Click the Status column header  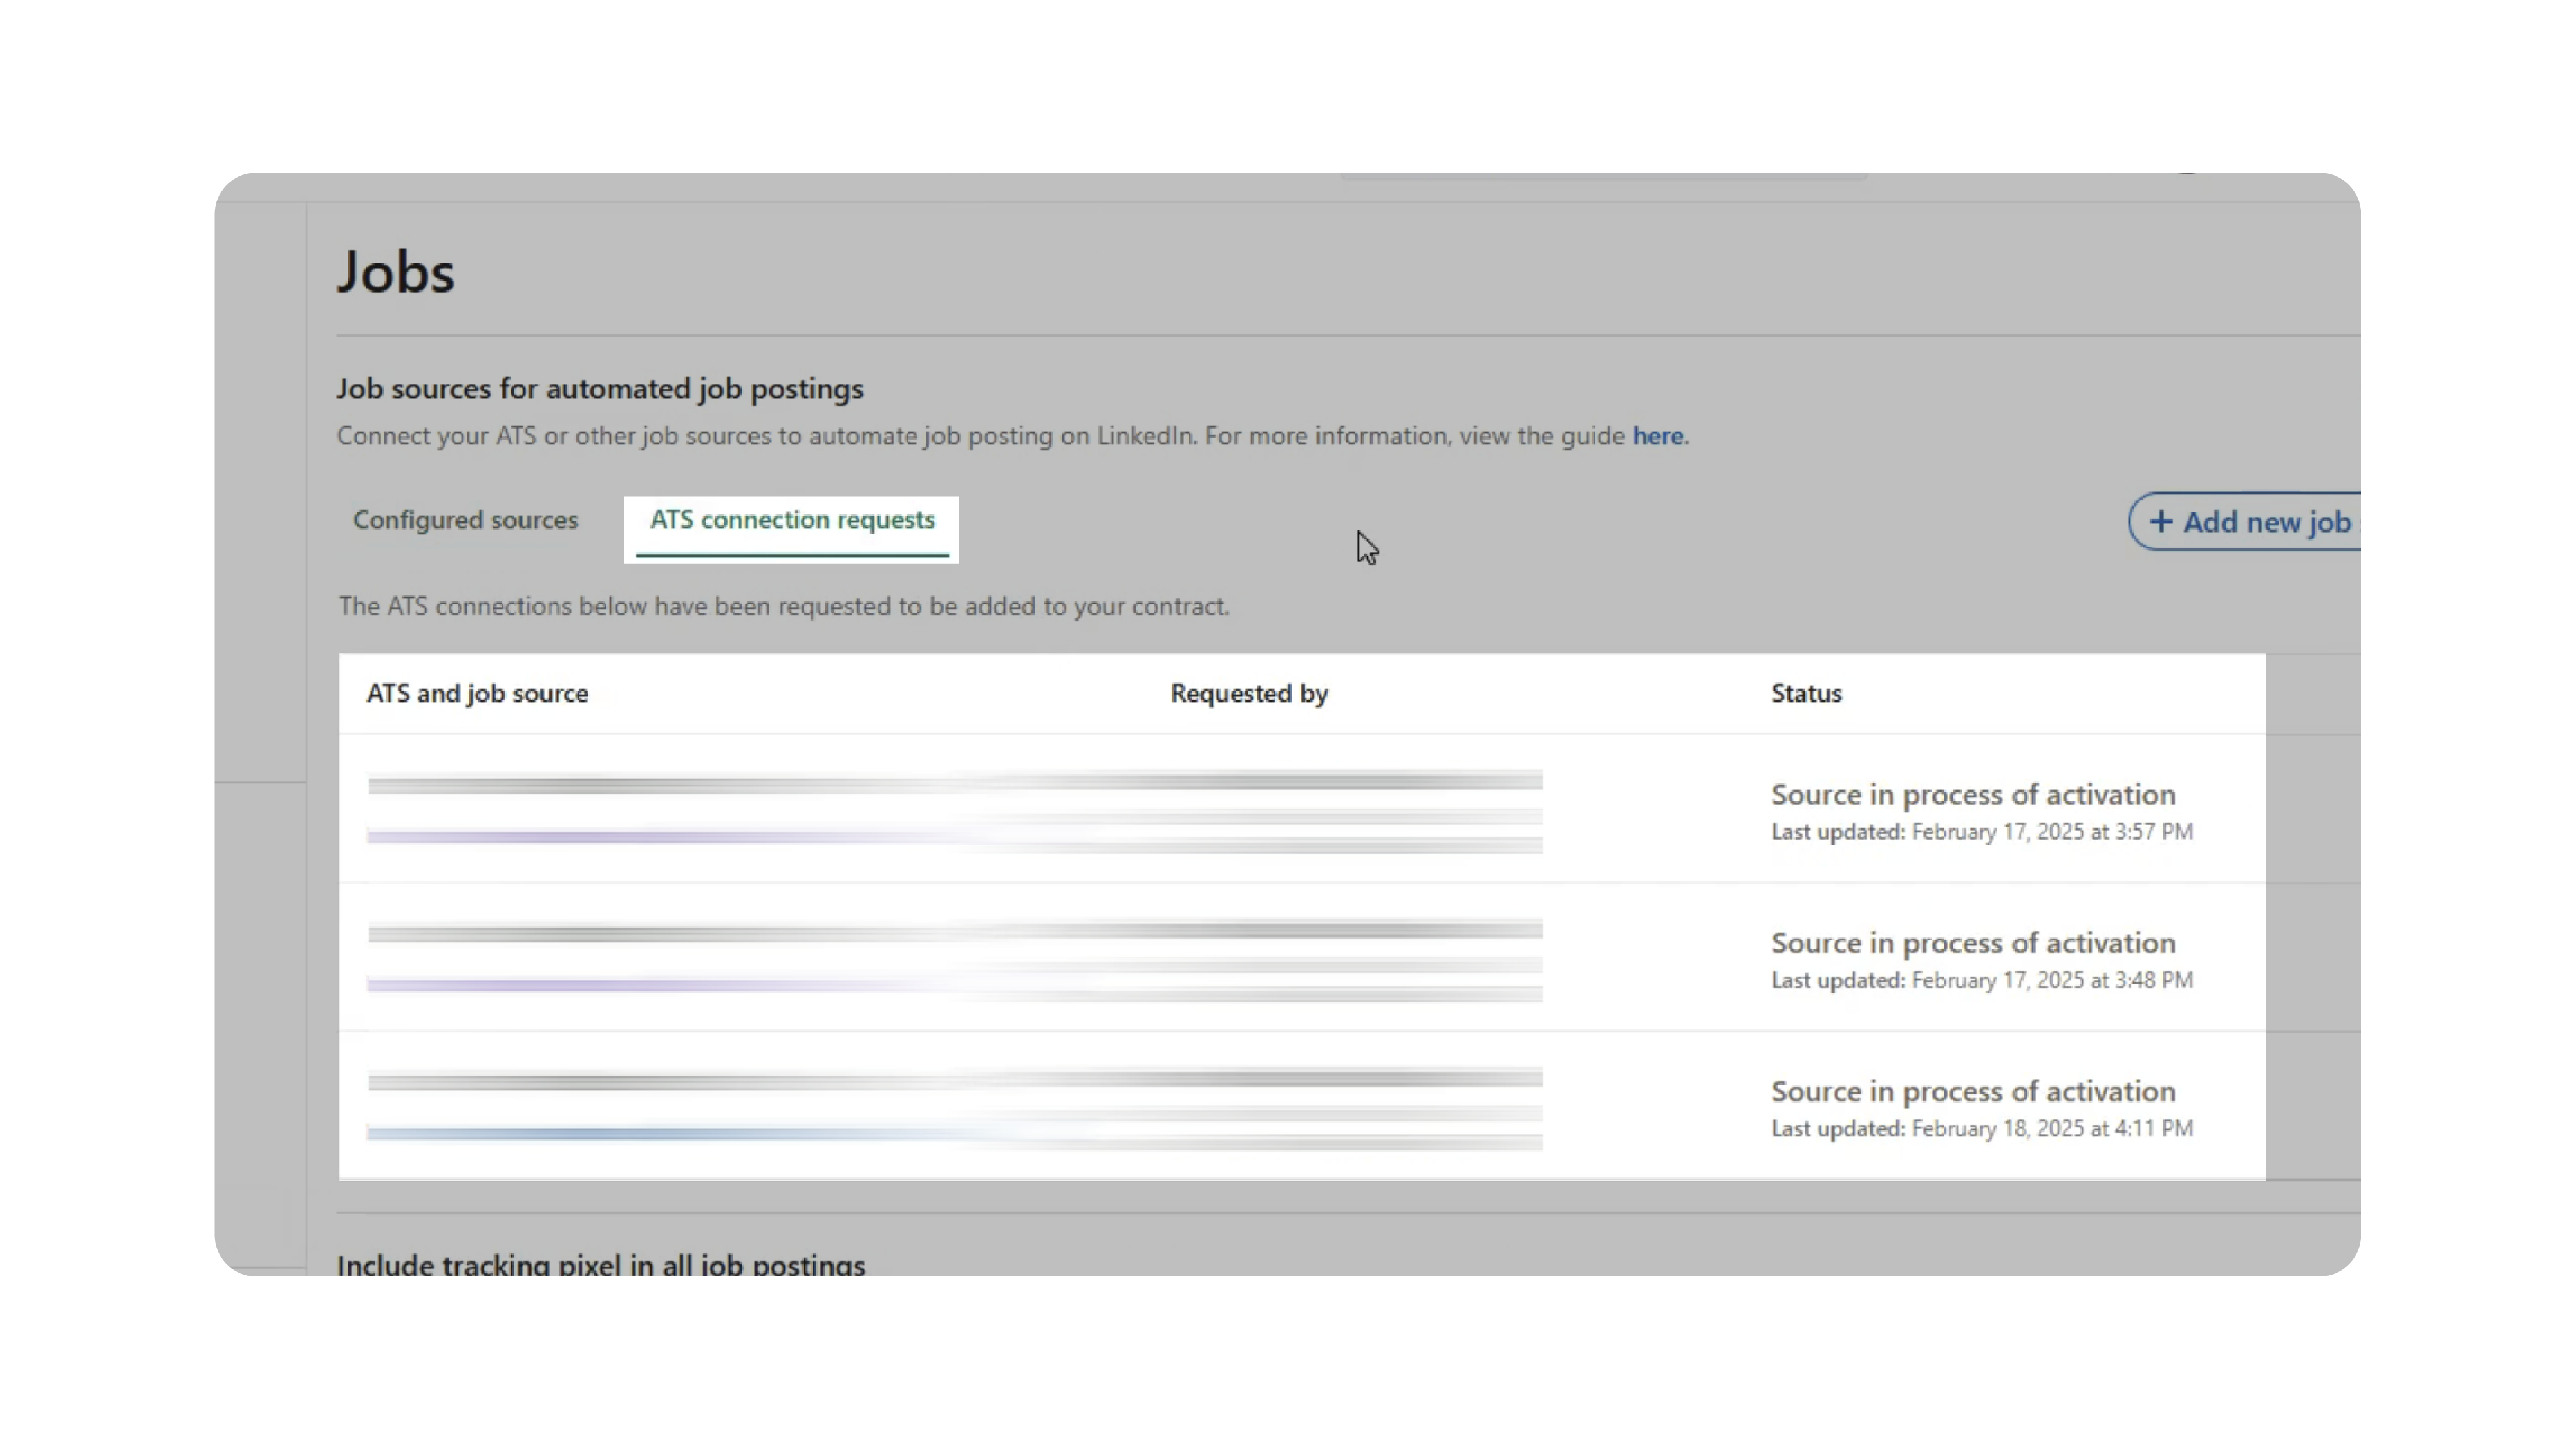coord(1806,693)
